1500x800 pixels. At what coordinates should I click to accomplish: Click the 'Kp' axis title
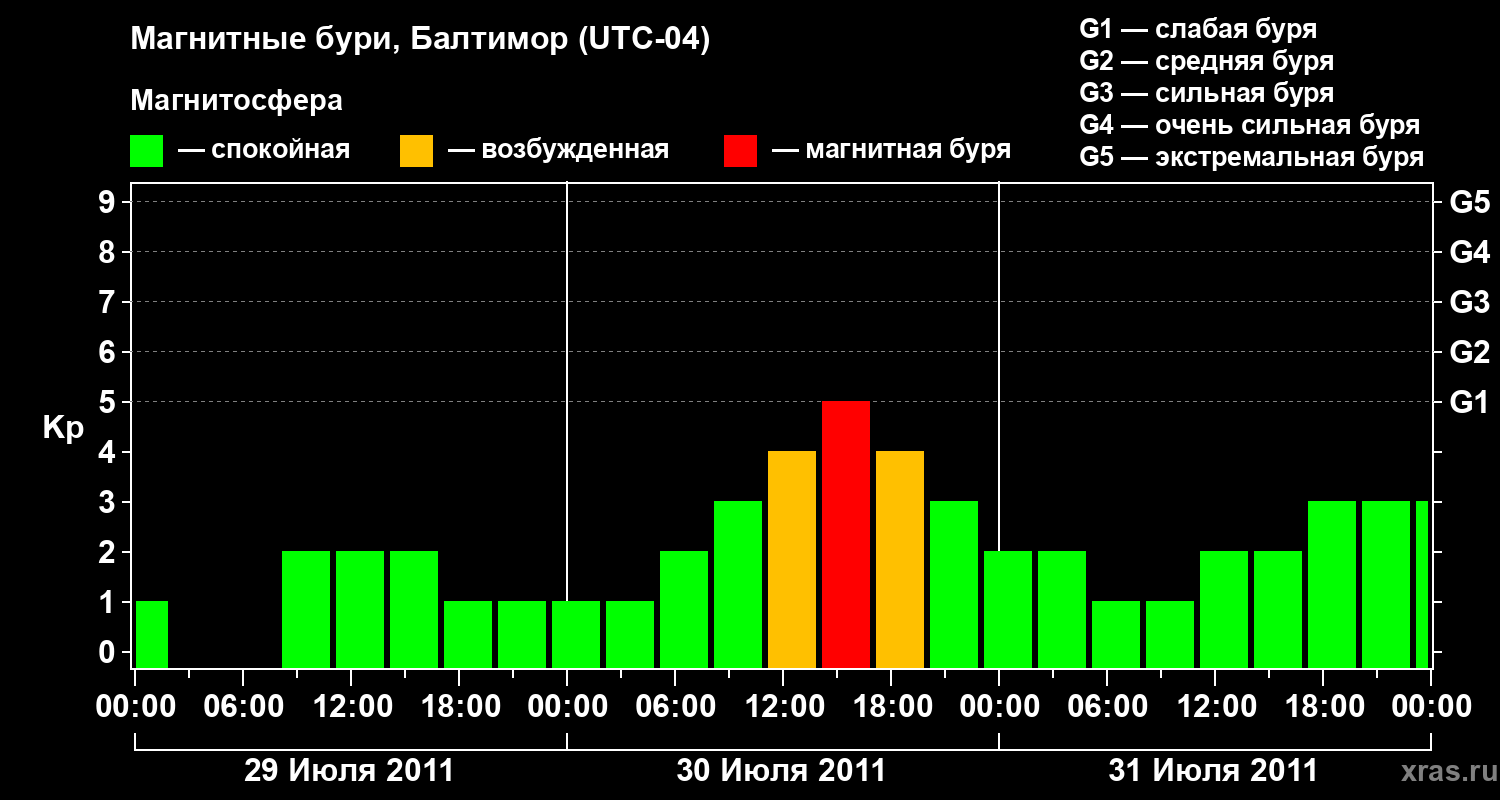pyautogui.click(x=63, y=428)
